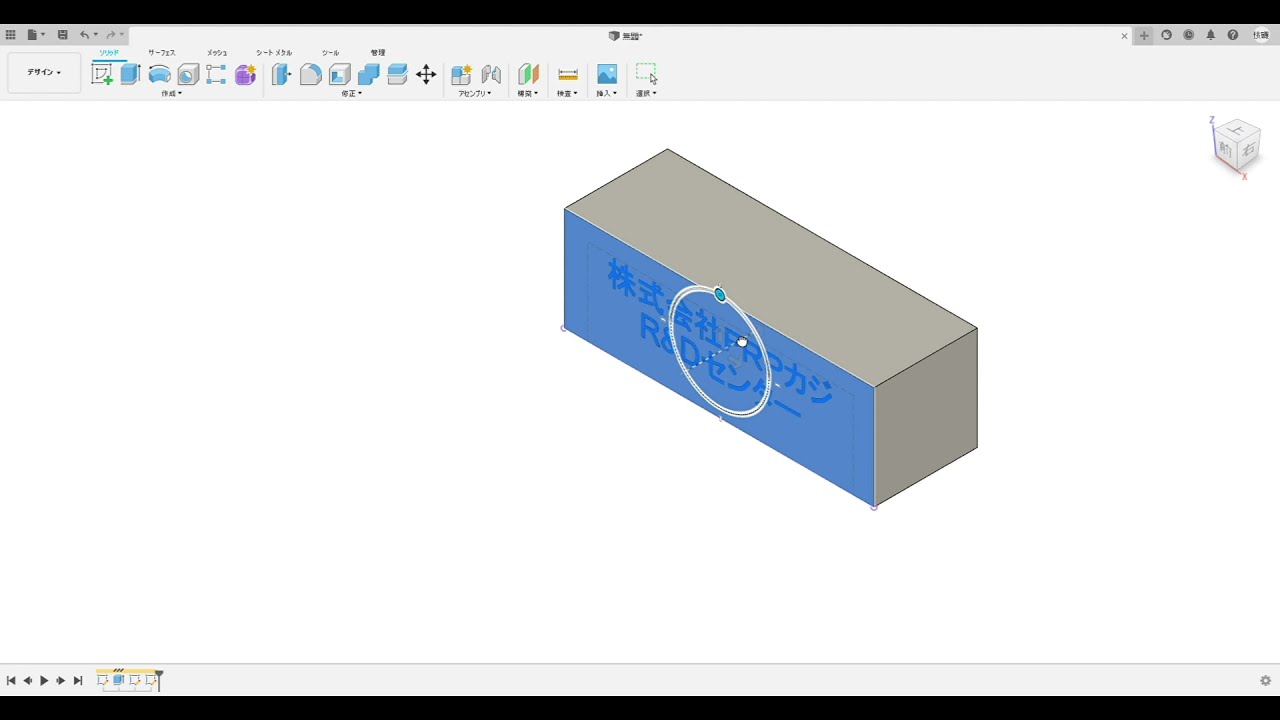The width and height of the screenshot is (1280, 720).
Task: Jump to timeline end
Action: tap(78, 680)
